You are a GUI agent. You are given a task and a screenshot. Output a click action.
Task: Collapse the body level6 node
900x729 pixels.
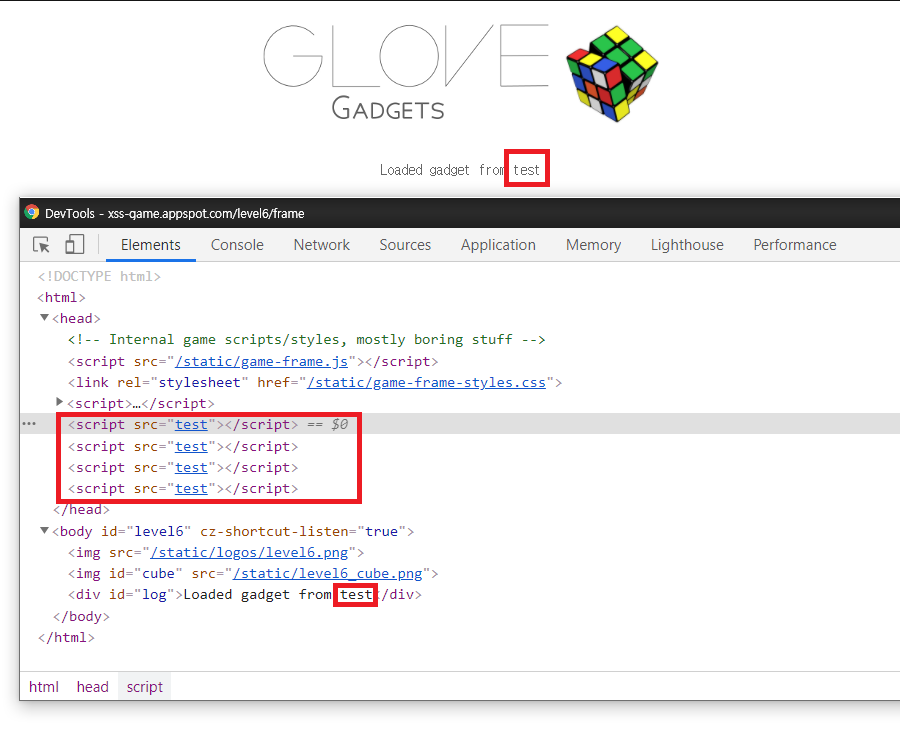(x=44, y=531)
